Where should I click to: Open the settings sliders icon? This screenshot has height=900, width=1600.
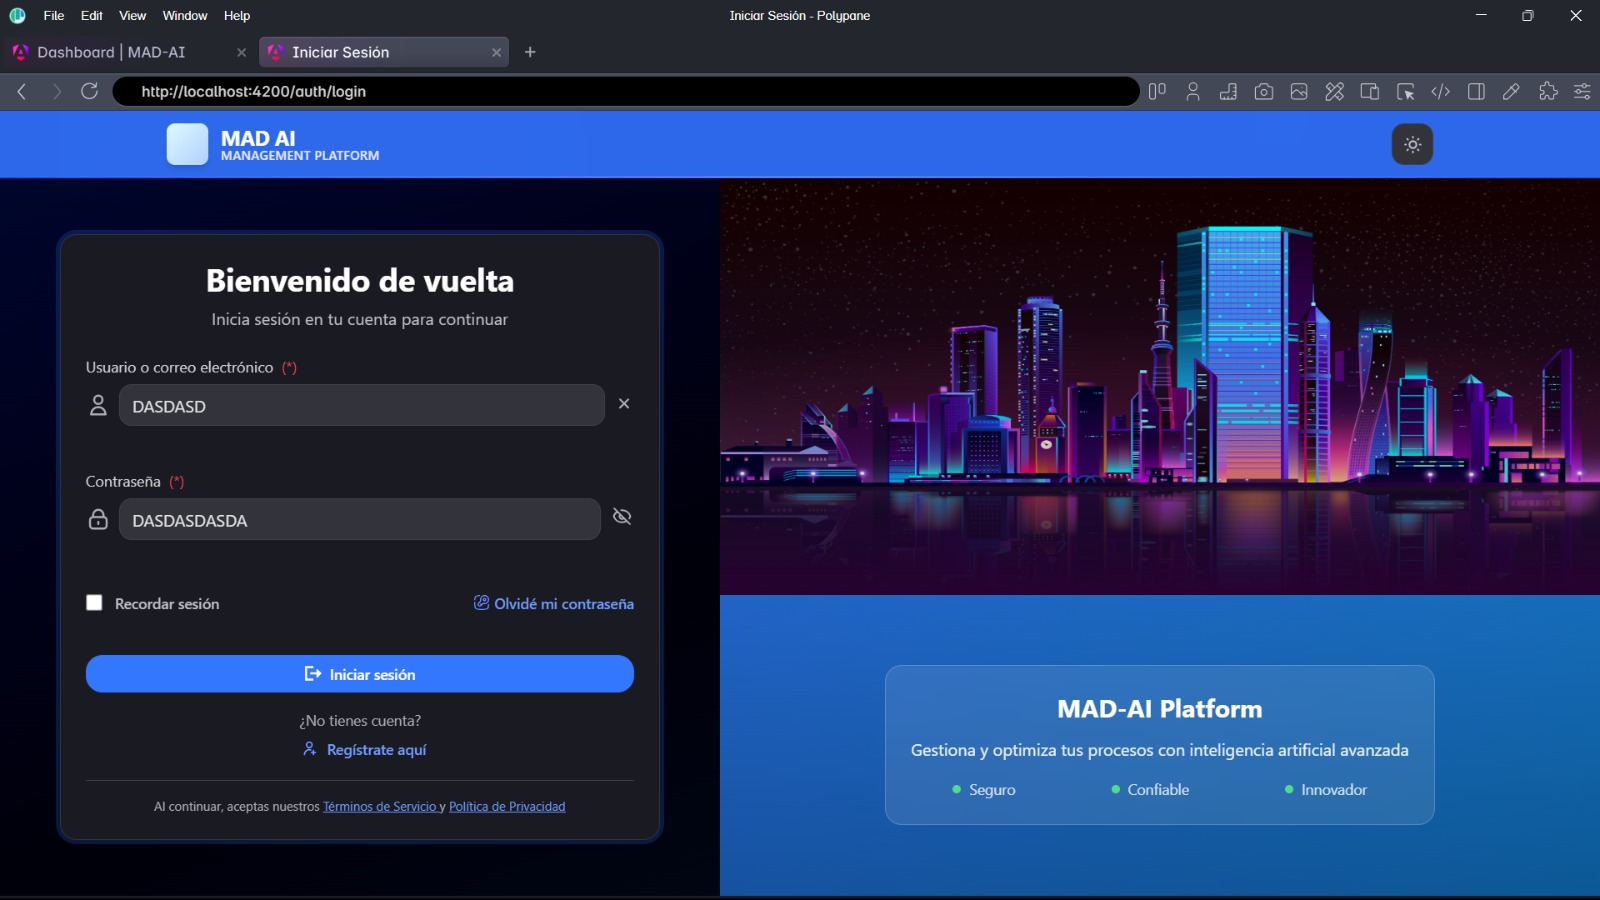[x=1584, y=91]
